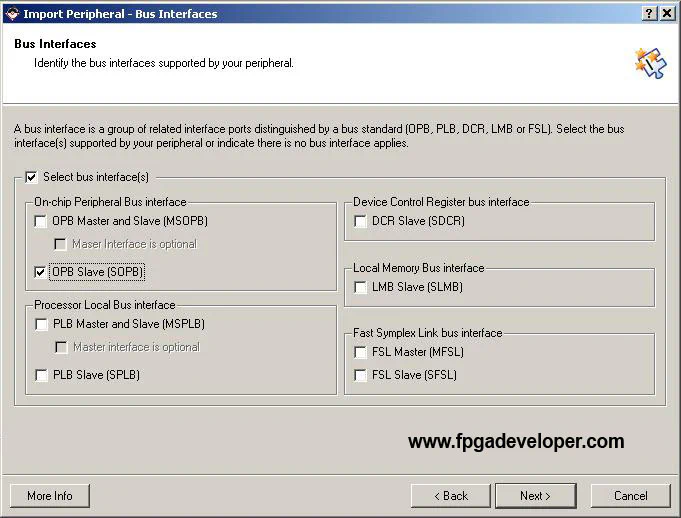The height and width of the screenshot is (518, 681).
Task: Click the Bus Interfaces heading text
Action: click(55, 45)
